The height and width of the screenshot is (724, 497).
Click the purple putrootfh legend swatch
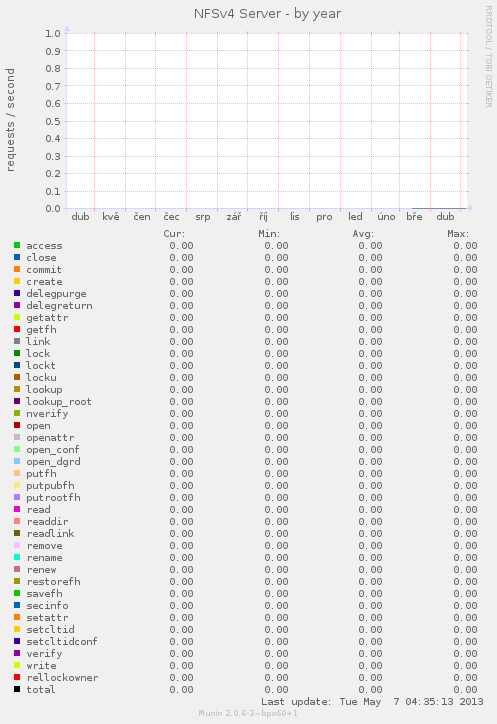(17, 497)
